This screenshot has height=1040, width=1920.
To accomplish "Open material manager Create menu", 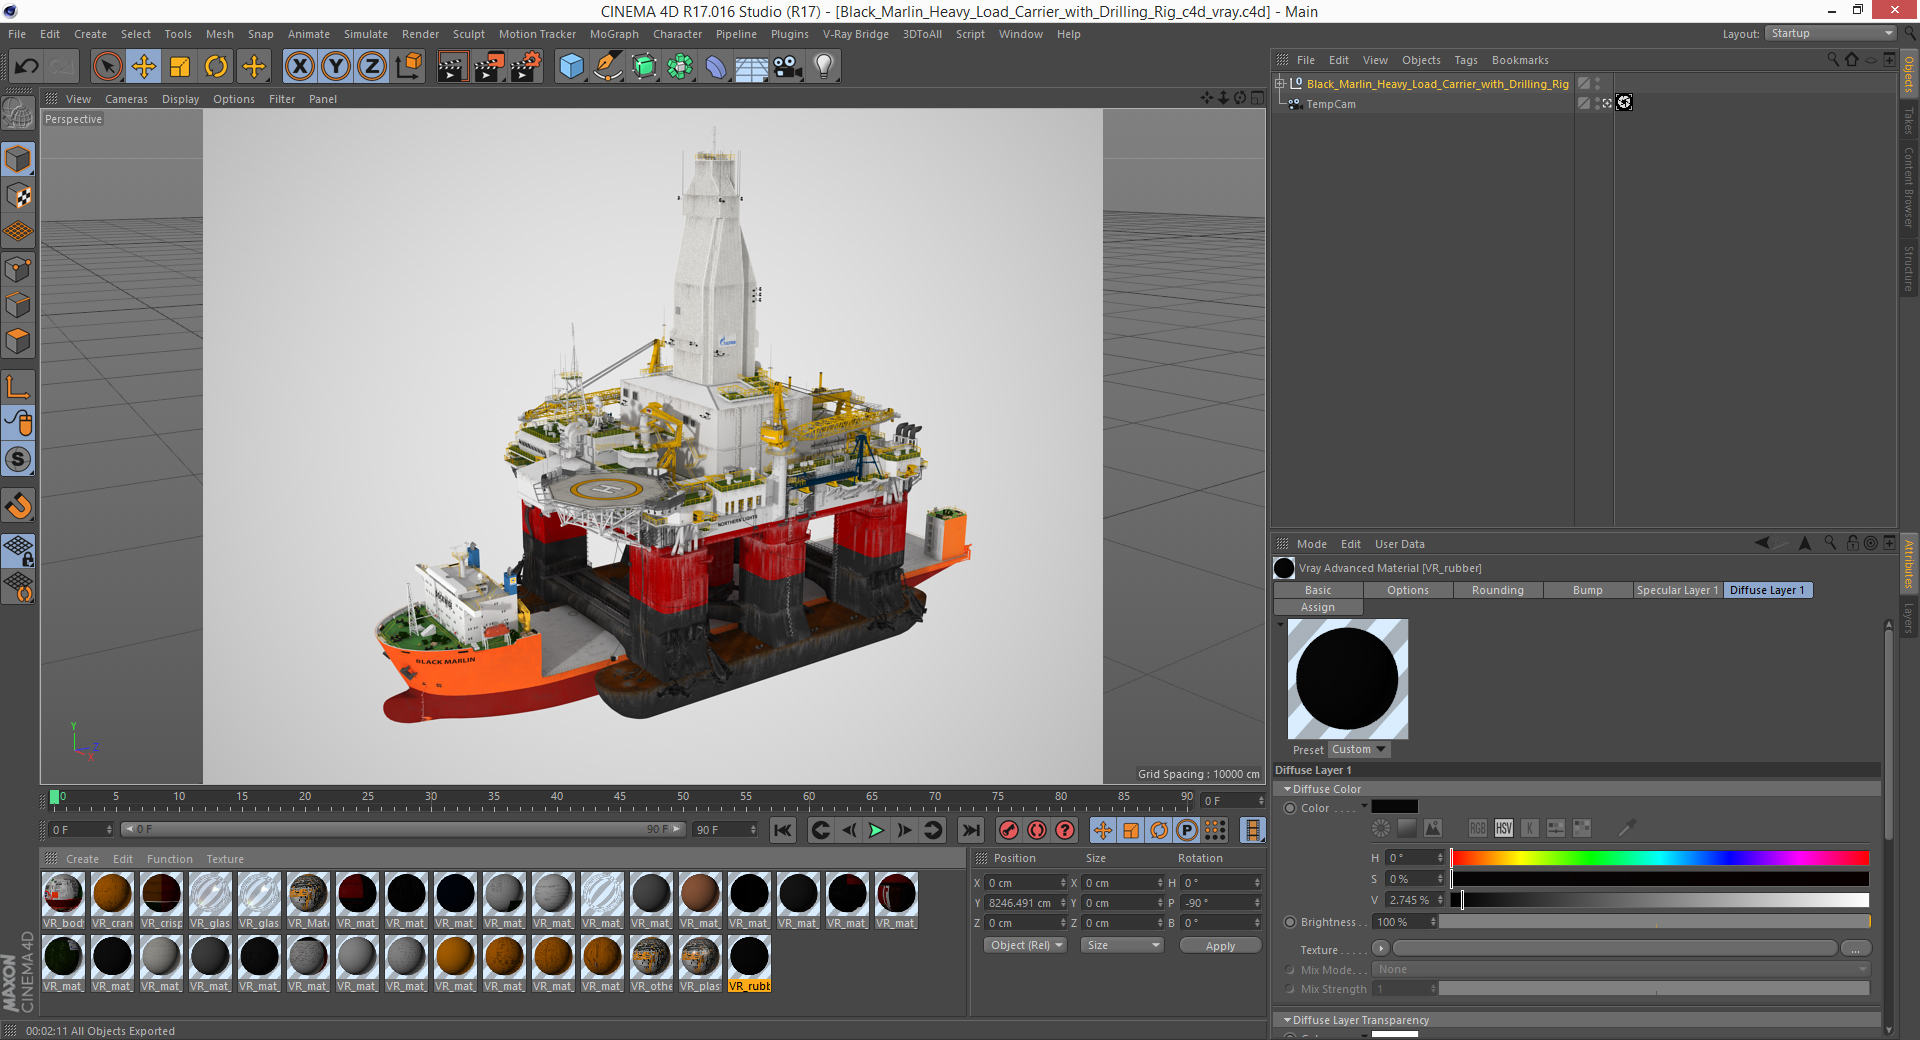I will tap(82, 859).
